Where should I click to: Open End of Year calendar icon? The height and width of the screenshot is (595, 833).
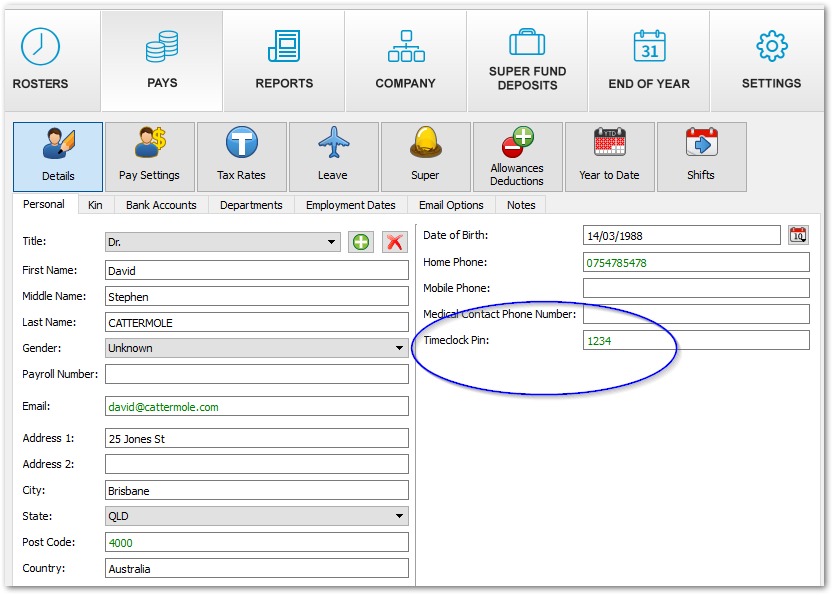pyautogui.click(x=649, y=46)
